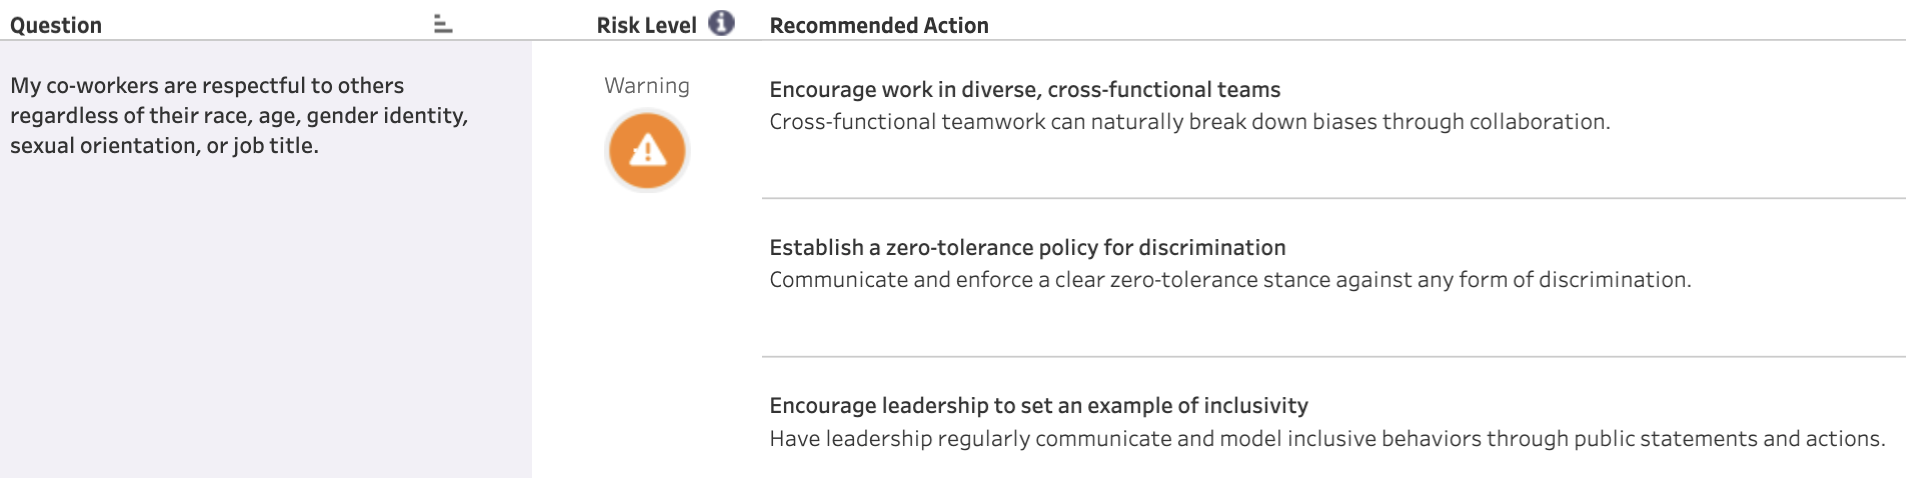Select 'Encourage work in diverse, cross-functional teams' title
Screen dimensions: 1906x478
pyautogui.click(x=1024, y=90)
